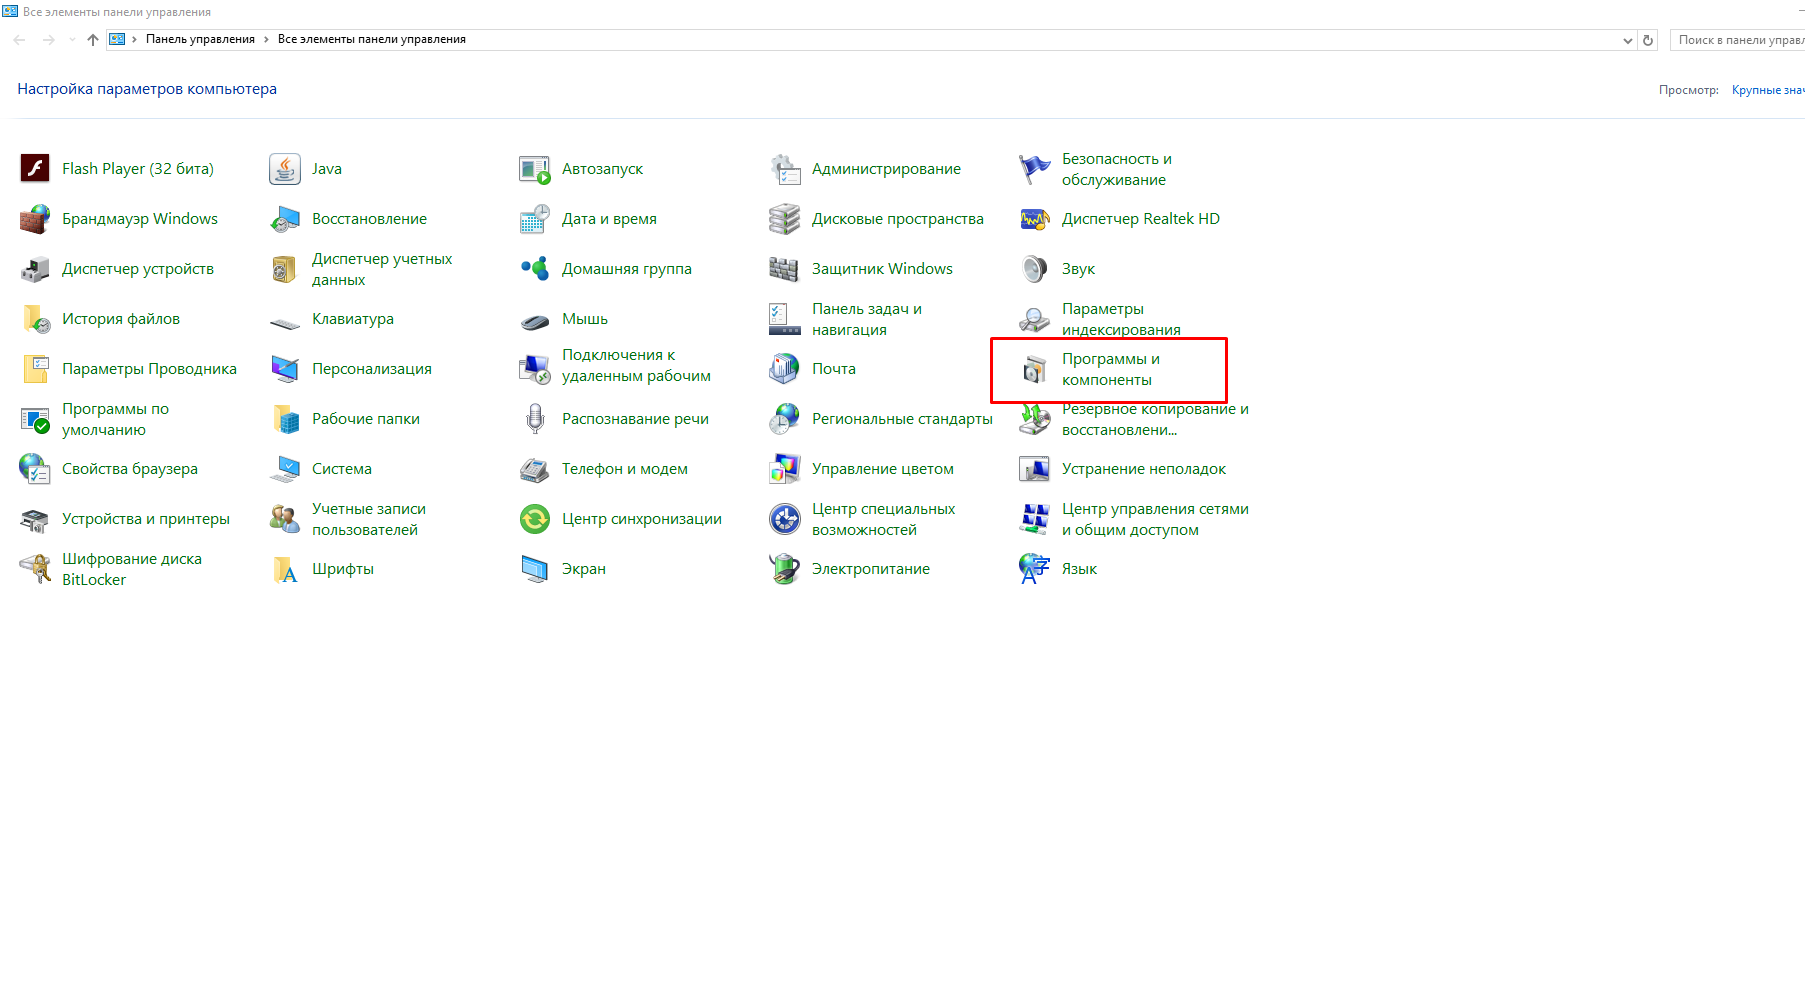The width and height of the screenshot is (1805, 1004).
Task: Open the Экран monitor icon
Action: tap(535, 569)
